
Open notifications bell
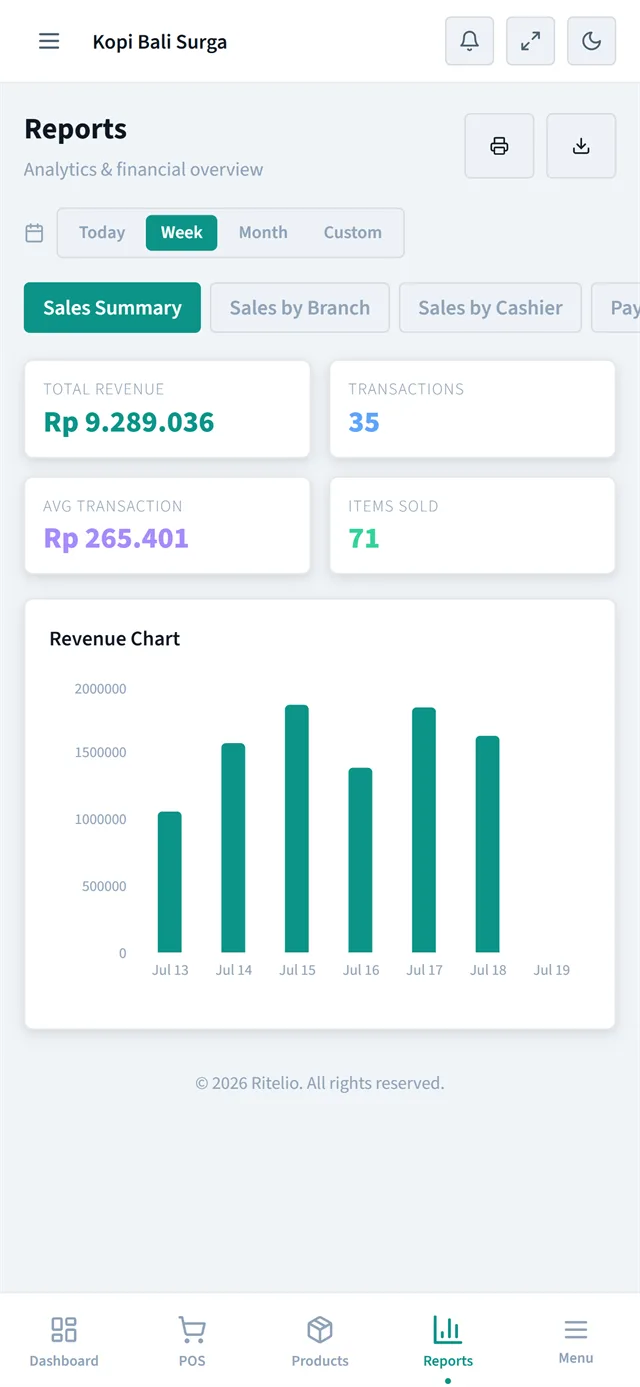pos(469,41)
